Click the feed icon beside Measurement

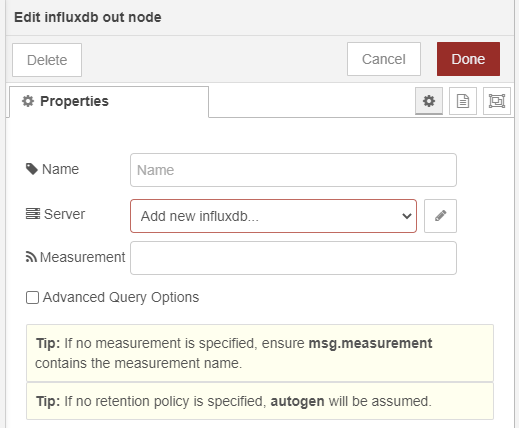pos(31,257)
